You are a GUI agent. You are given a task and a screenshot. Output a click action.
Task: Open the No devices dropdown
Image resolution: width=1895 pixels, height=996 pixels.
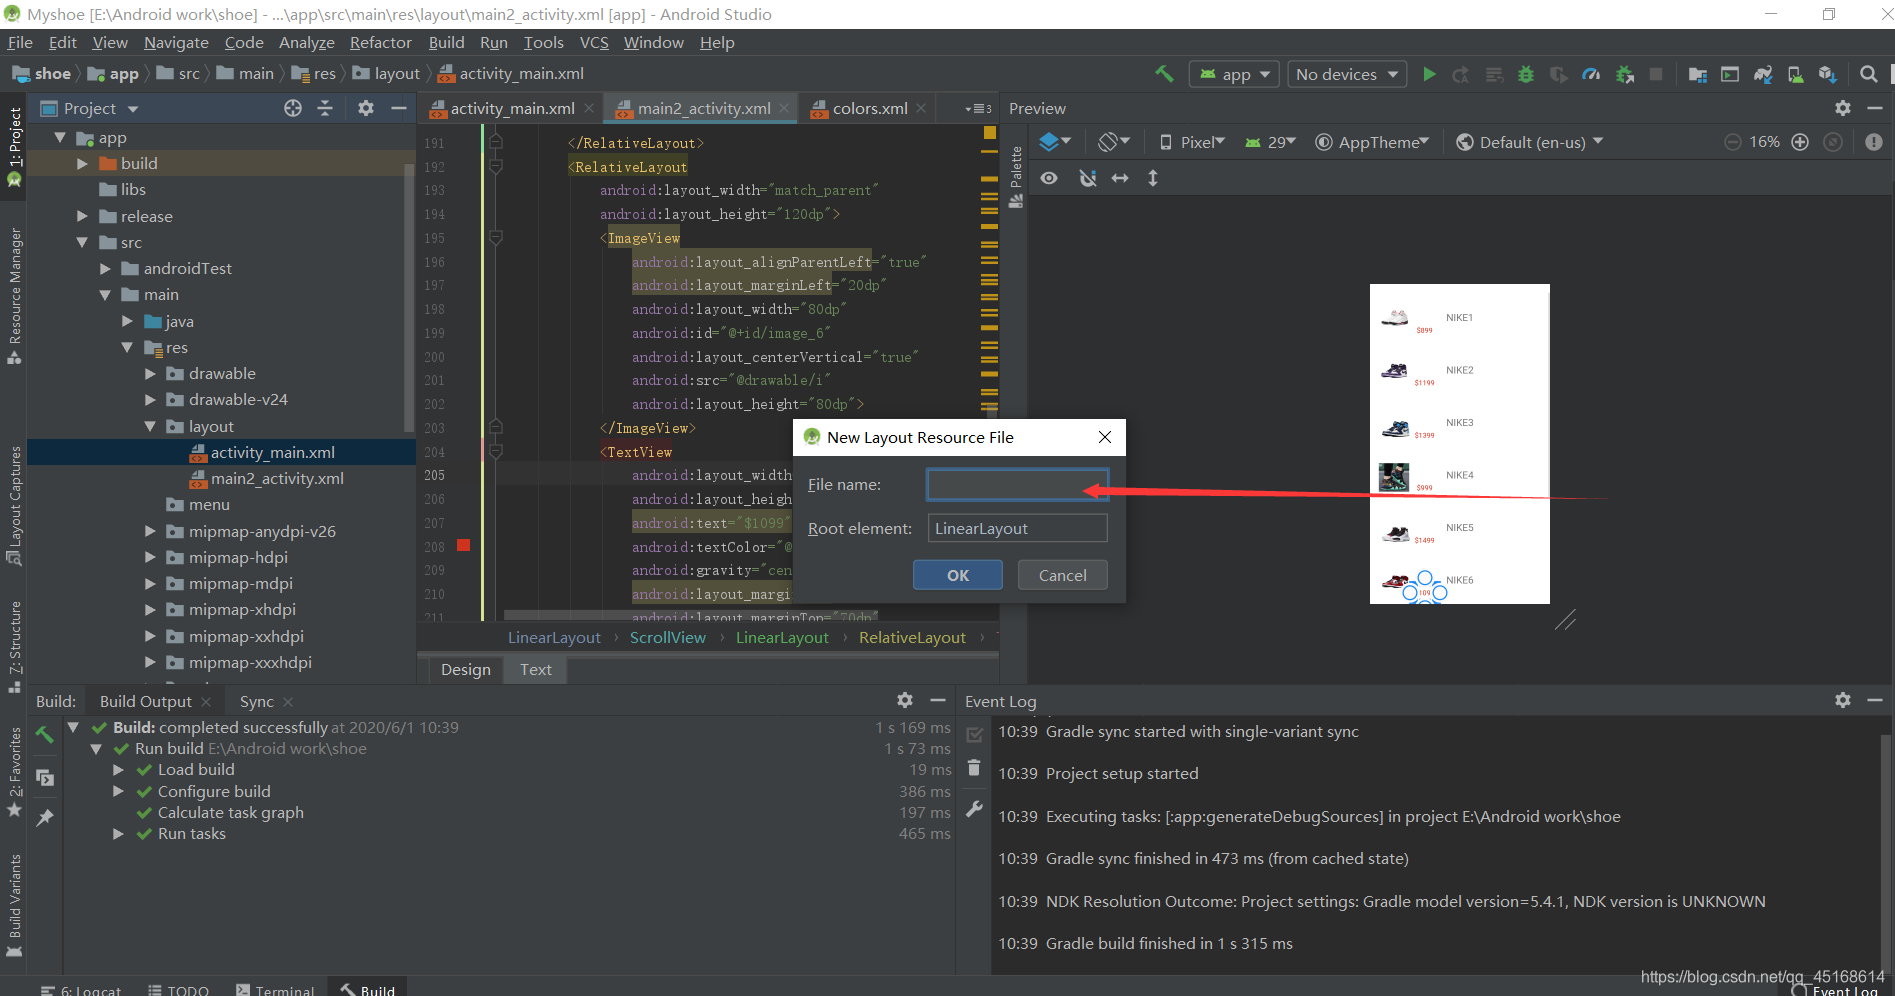coord(1346,73)
